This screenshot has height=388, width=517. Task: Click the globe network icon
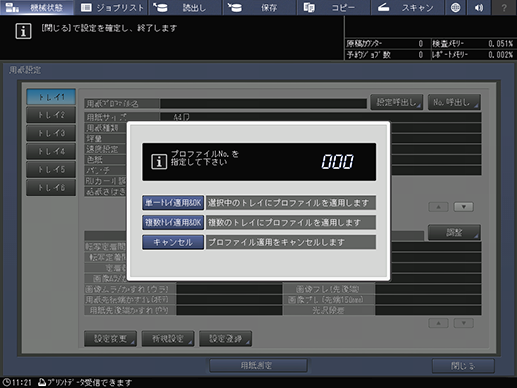click(455, 7)
